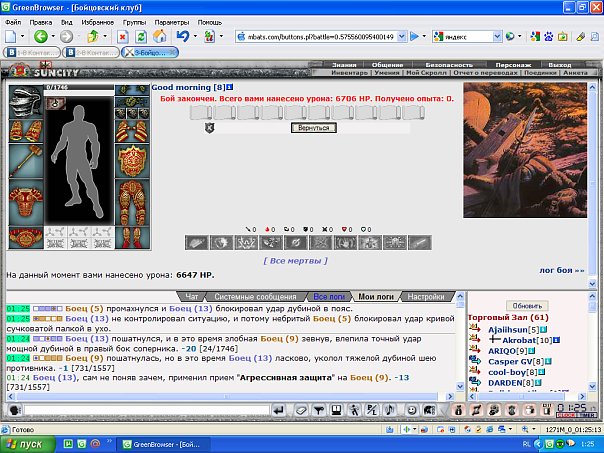
Task: Click the smiley face icon in chat bar
Action: (412, 410)
